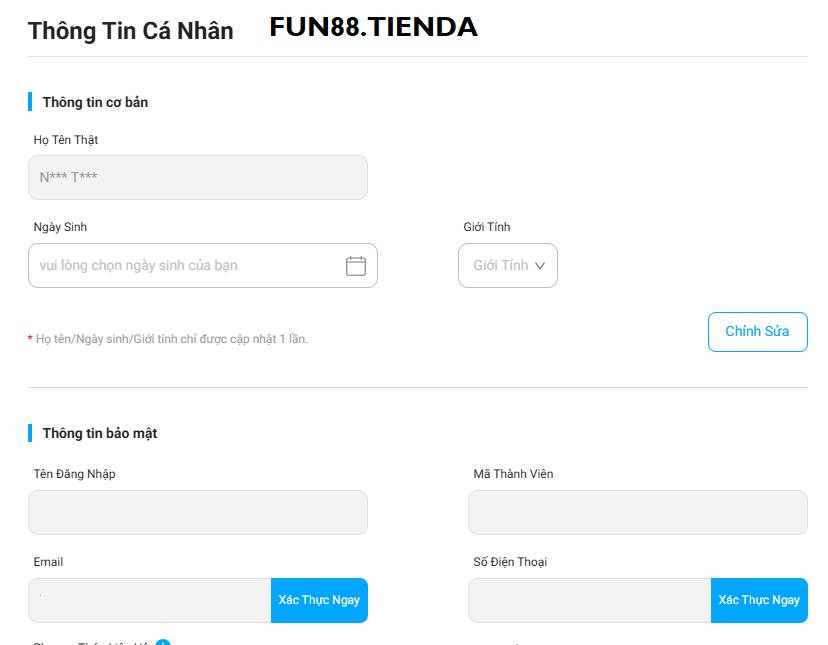This screenshot has height=645, width=828.
Task: Click the blue marker beside Thông tin bảo mật
Action: coord(30,432)
